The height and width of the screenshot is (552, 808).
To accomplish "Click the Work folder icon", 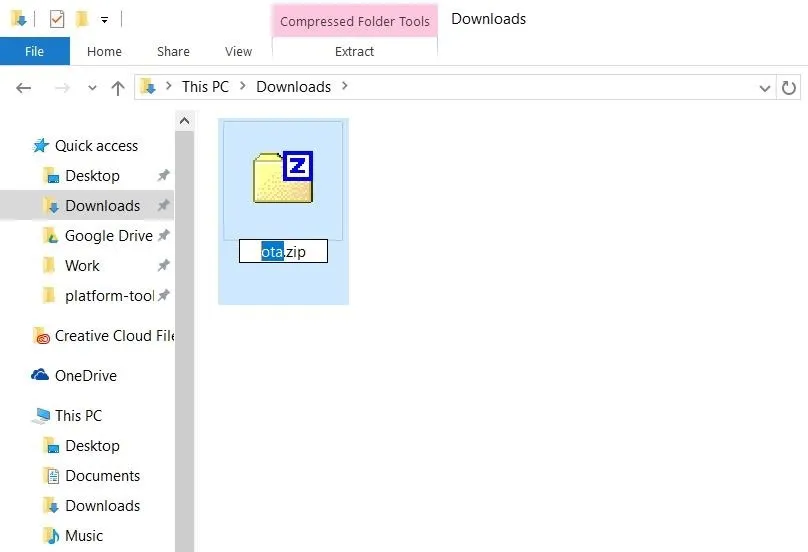I will pyautogui.click(x=49, y=265).
